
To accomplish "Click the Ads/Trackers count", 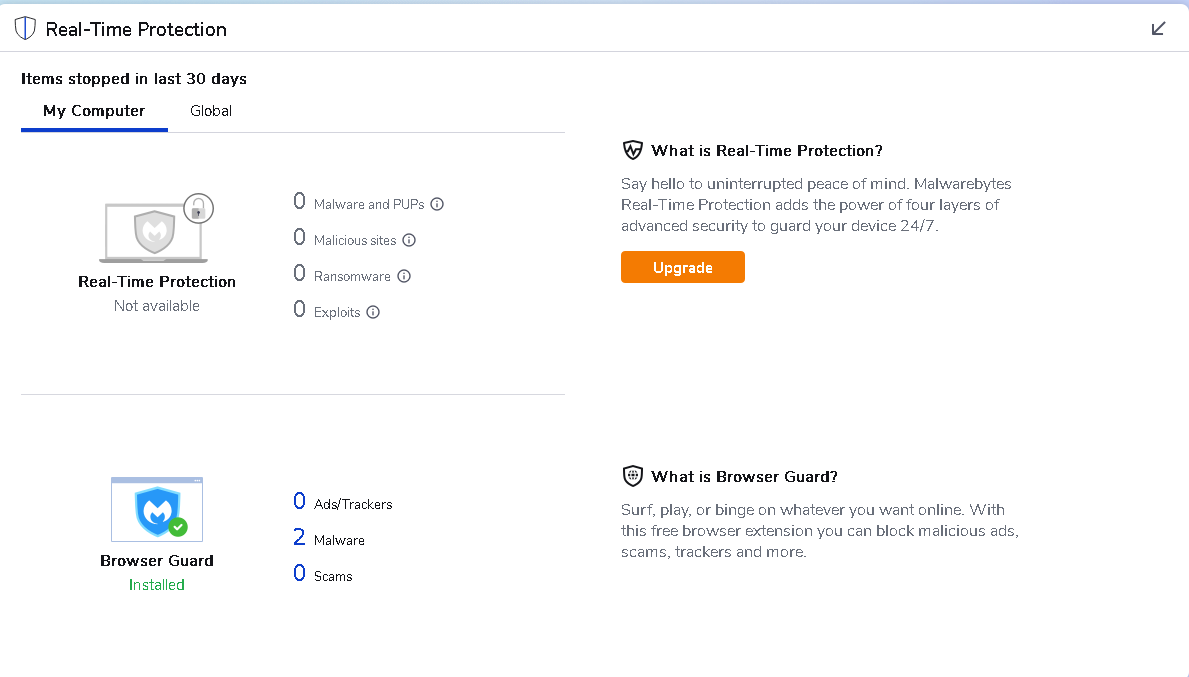I will [299, 502].
